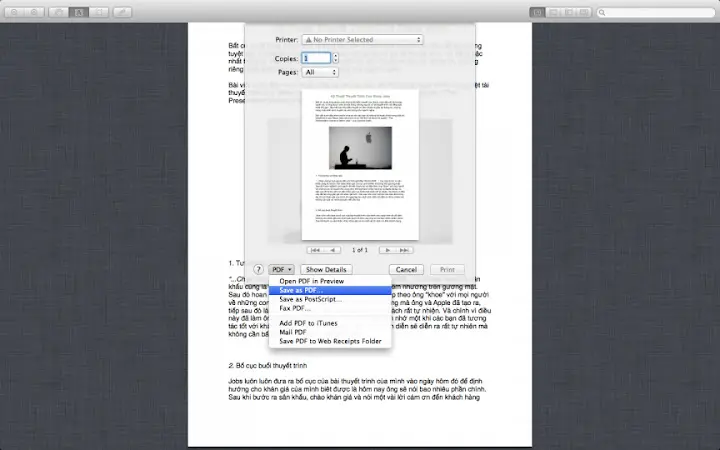Open the help question mark button
720x450 pixels.
(x=258, y=270)
